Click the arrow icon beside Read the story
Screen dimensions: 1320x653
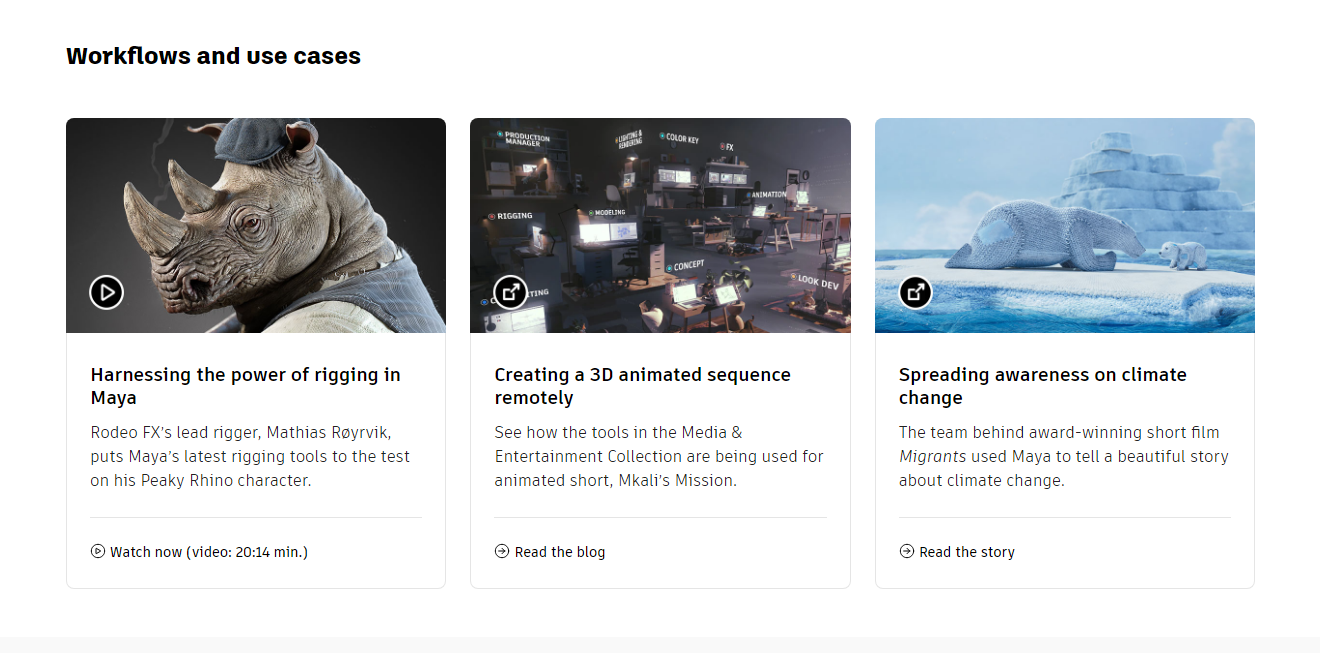[x=906, y=551]
